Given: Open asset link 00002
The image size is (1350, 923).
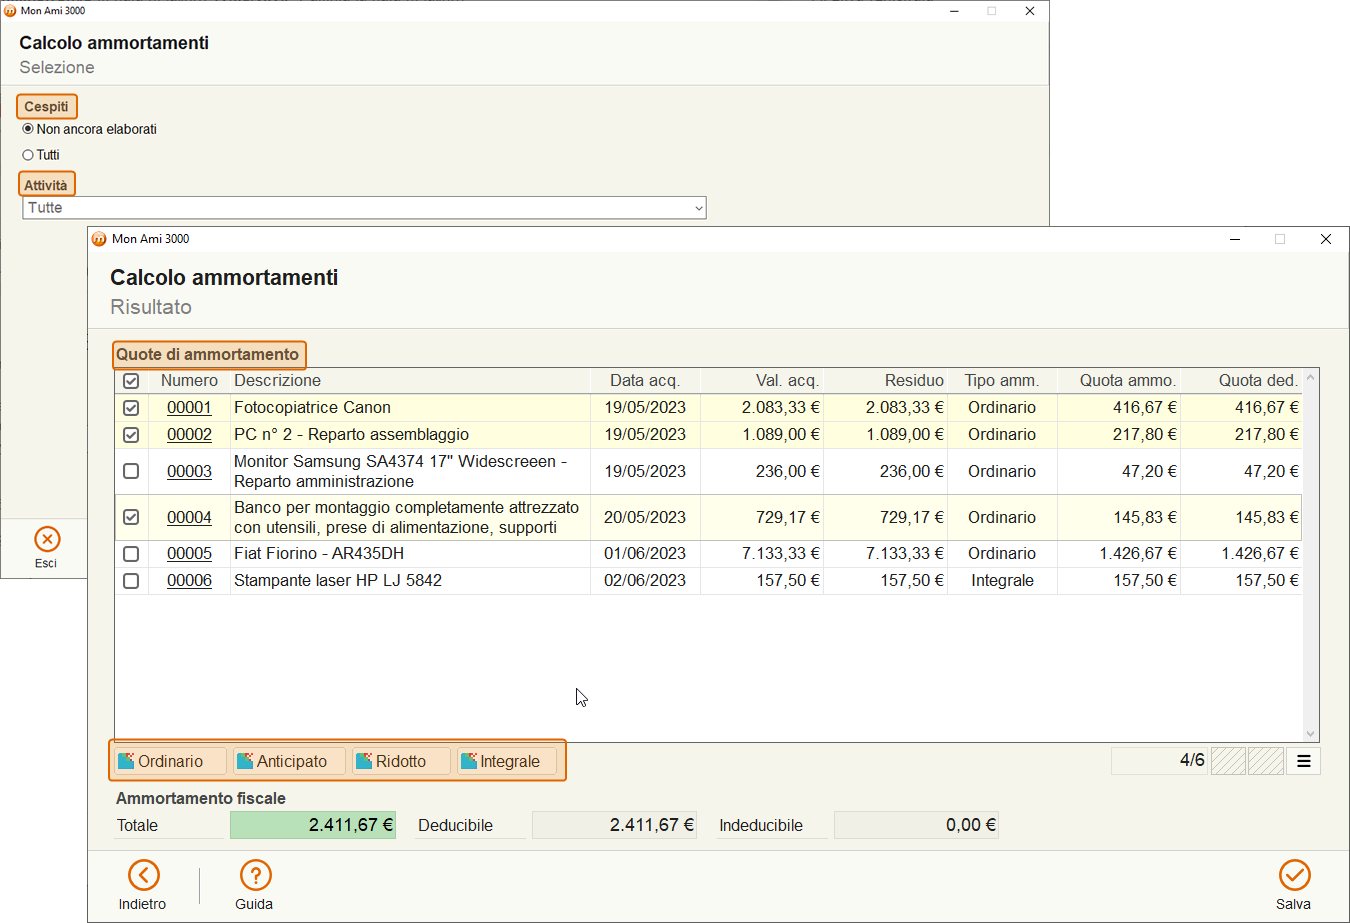Looking at the screenshot, I should click(x=189, y=435).
